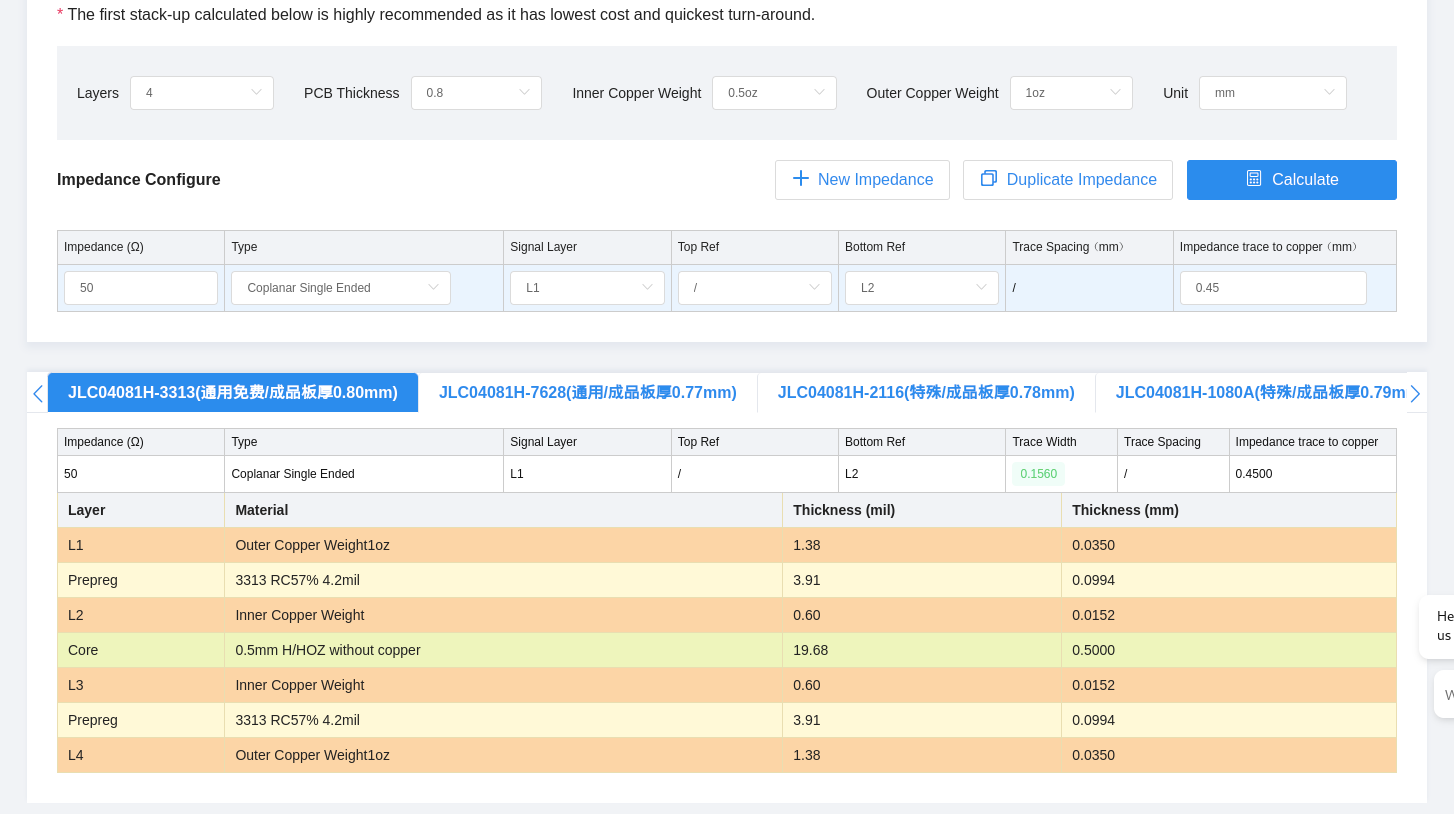
Task: Click the calculator icon on Calculate
Action: click(1254, 179)
